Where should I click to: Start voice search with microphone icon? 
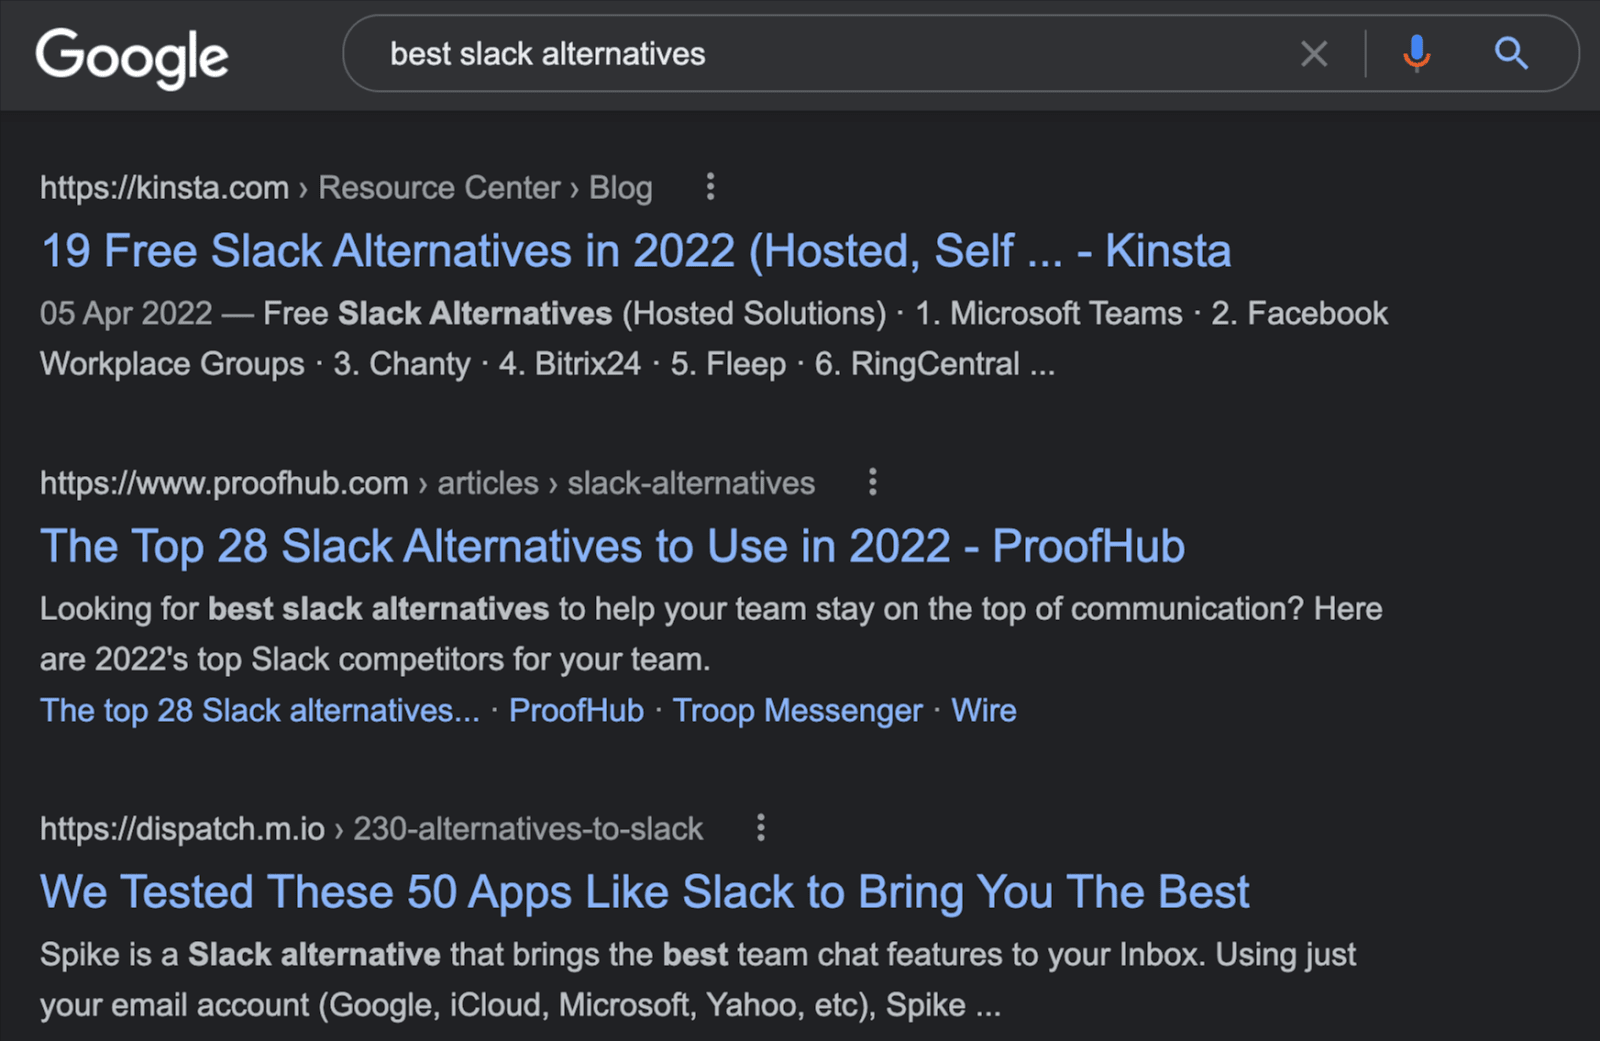[1416, 54]
